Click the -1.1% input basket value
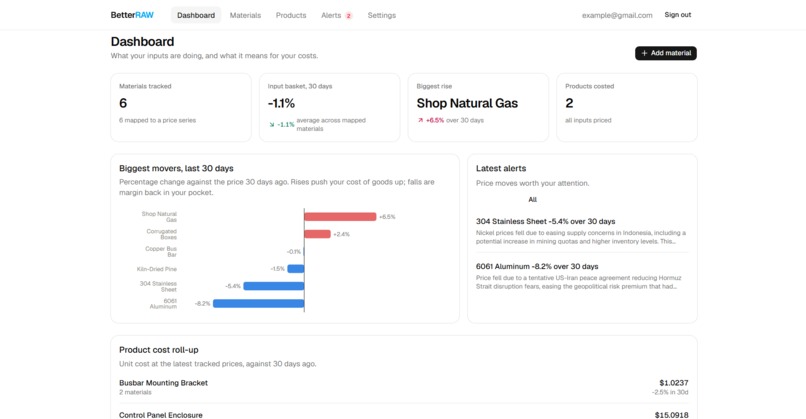This screenshot has width=806, height=419. coord(281,103)
